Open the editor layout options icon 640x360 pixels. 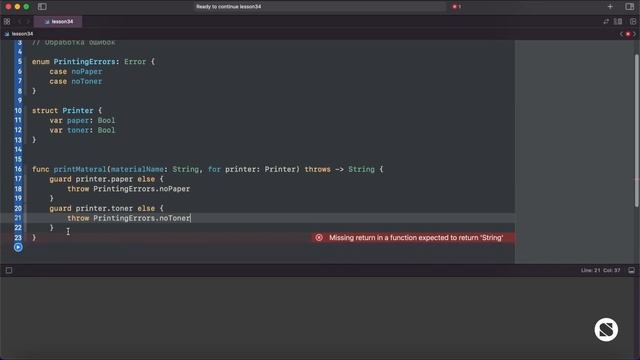[x=618, y=21]
